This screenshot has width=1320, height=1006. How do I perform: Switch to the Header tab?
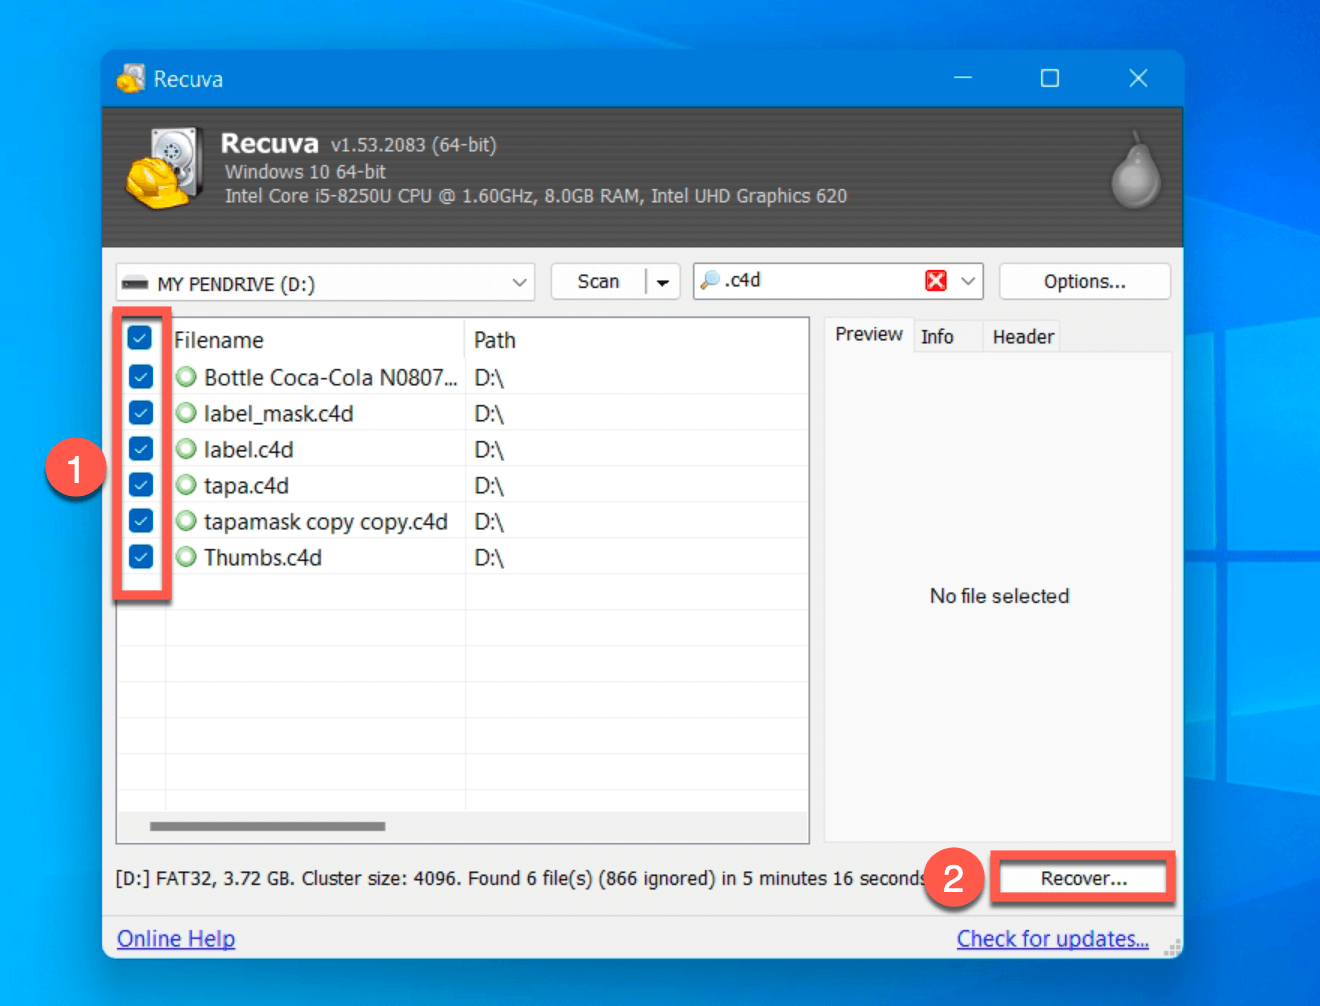click(x=1022, y=337)
